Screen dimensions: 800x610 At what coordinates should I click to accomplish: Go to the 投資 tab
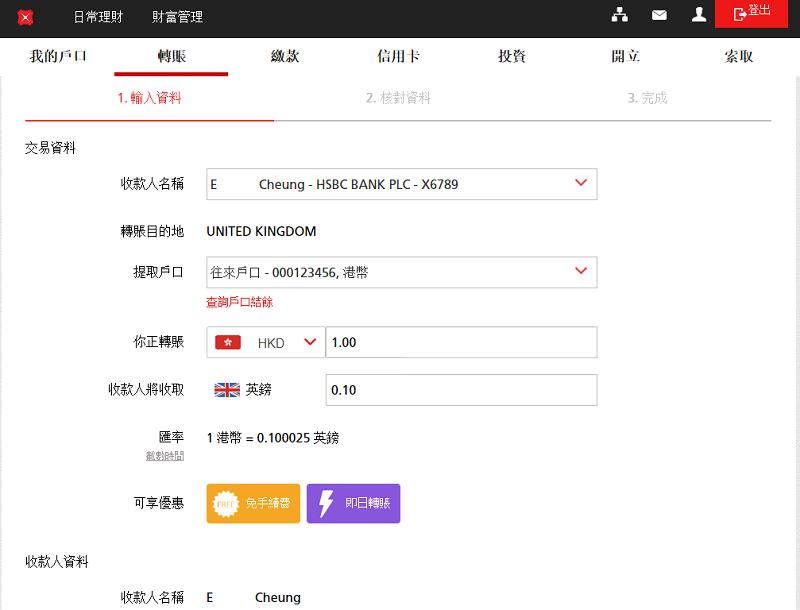tap(512, 56)
